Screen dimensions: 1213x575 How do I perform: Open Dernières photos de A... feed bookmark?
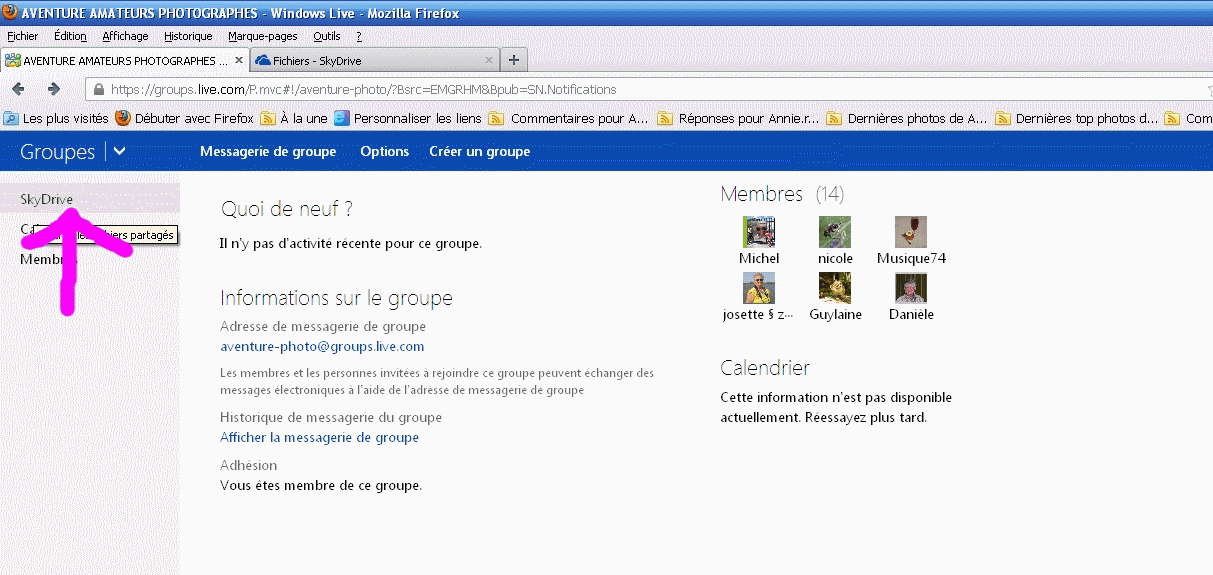click(907, 118)
